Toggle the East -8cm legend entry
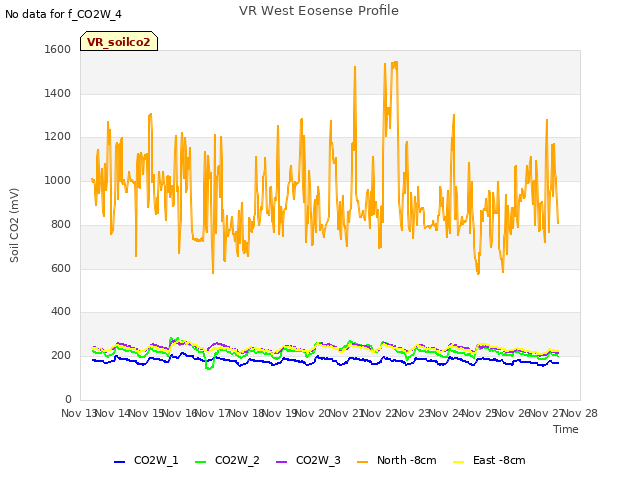This screenshot has height=480, width=640. 489,460
